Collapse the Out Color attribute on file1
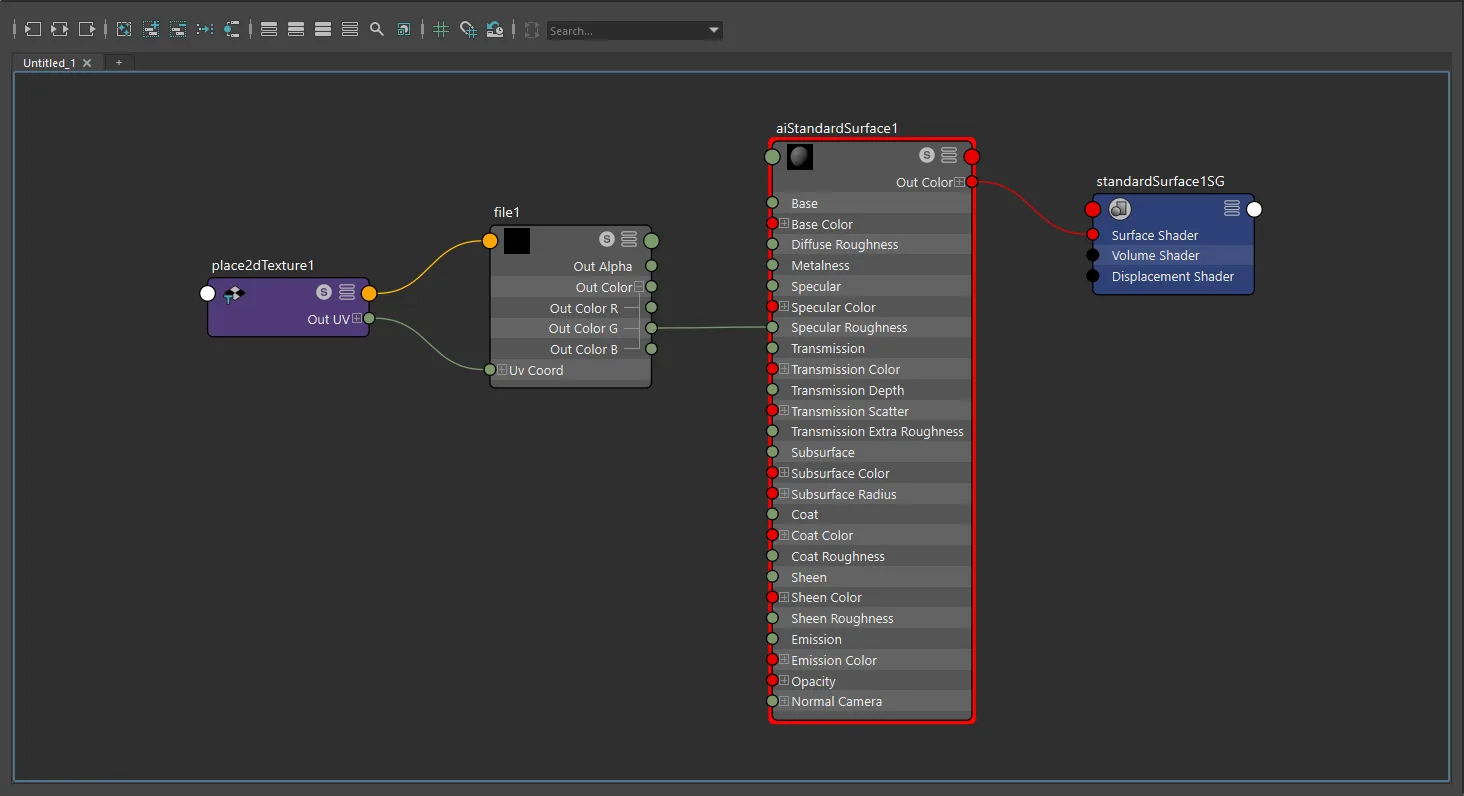 [639, 287]
